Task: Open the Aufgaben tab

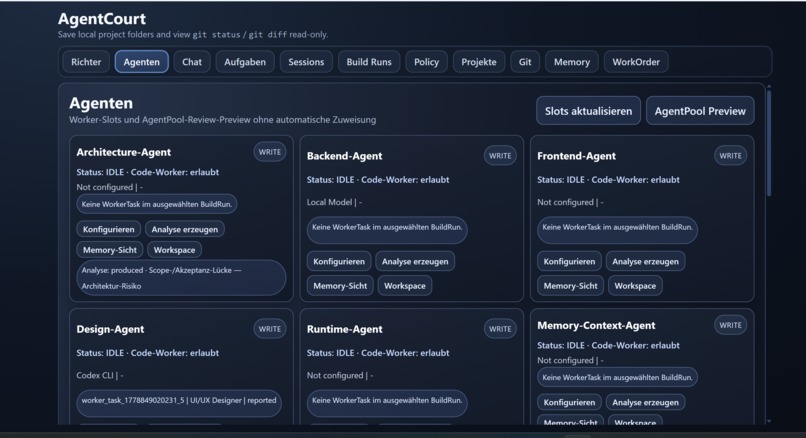Action: tap(245, 62)
